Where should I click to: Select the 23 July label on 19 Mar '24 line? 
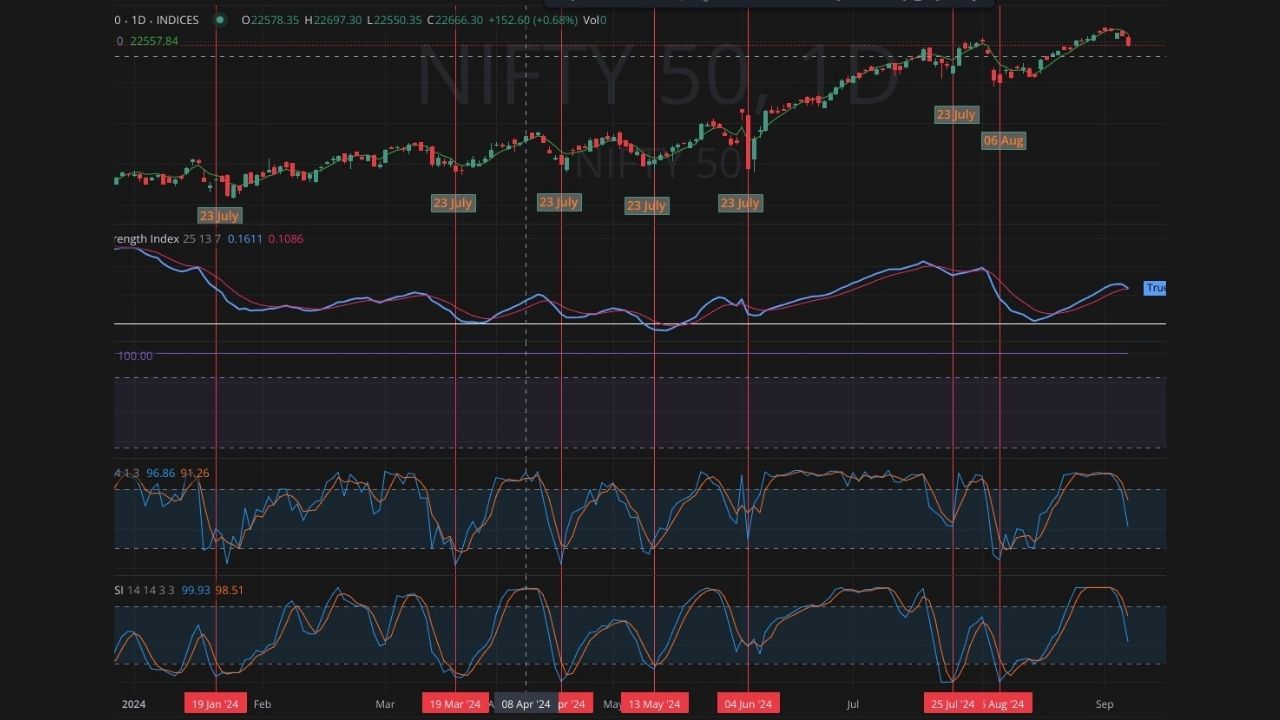(453, 203)
